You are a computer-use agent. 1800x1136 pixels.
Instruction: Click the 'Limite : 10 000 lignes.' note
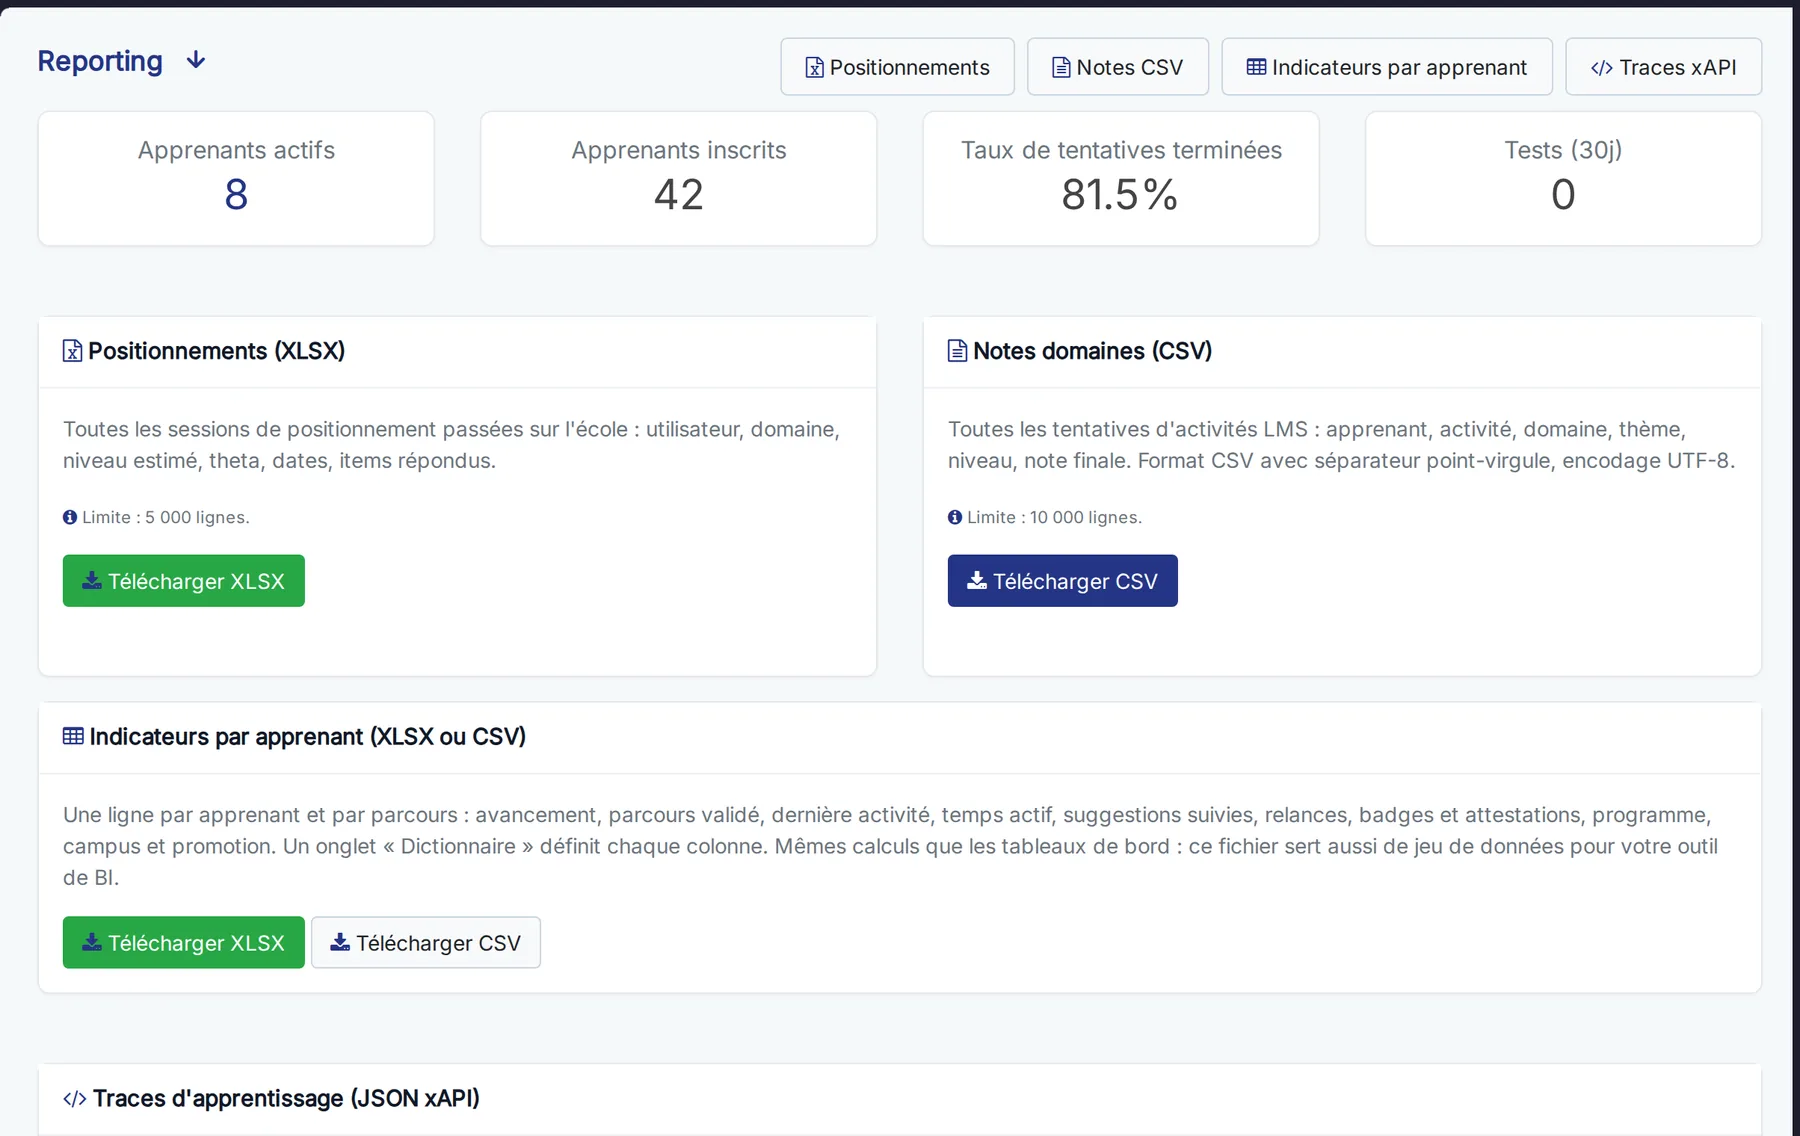[1054, 517]
